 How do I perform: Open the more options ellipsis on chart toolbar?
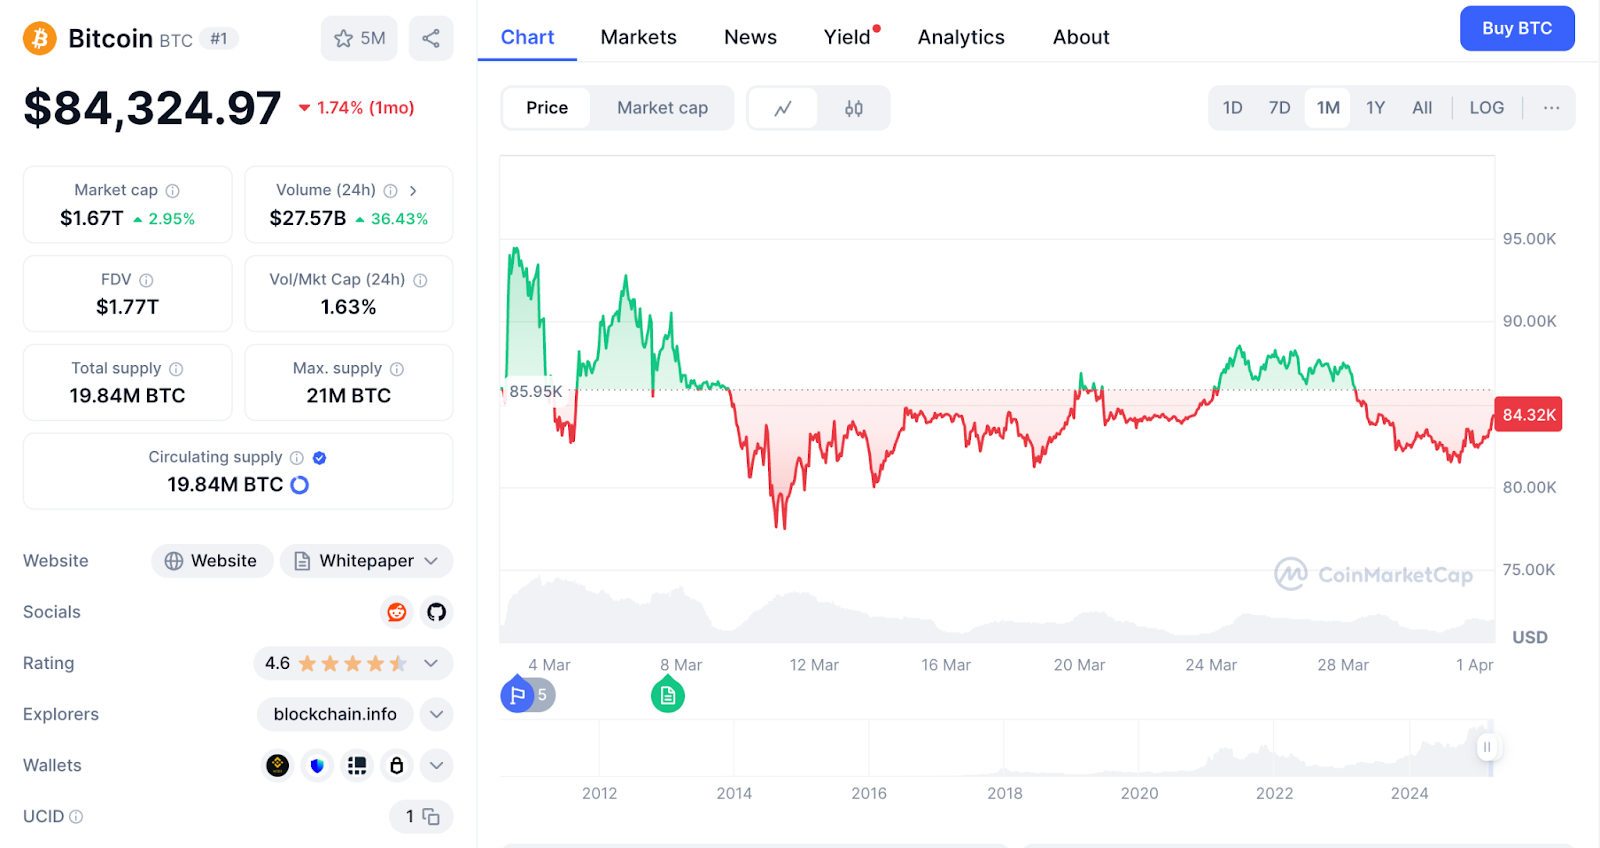click(1551, 108)
